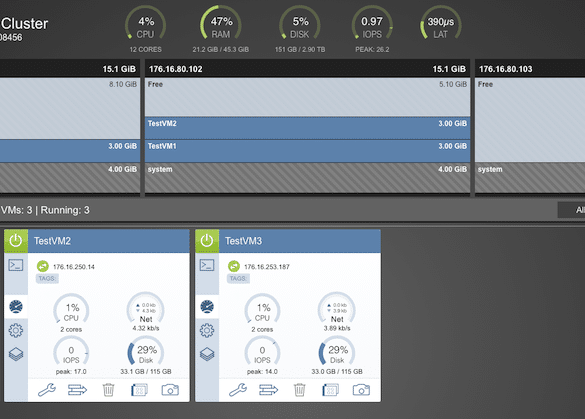The width and height of the screenshot is (585, 419).
Task: Click Free memory area of node 176.16.80.102
Action: 307,97
